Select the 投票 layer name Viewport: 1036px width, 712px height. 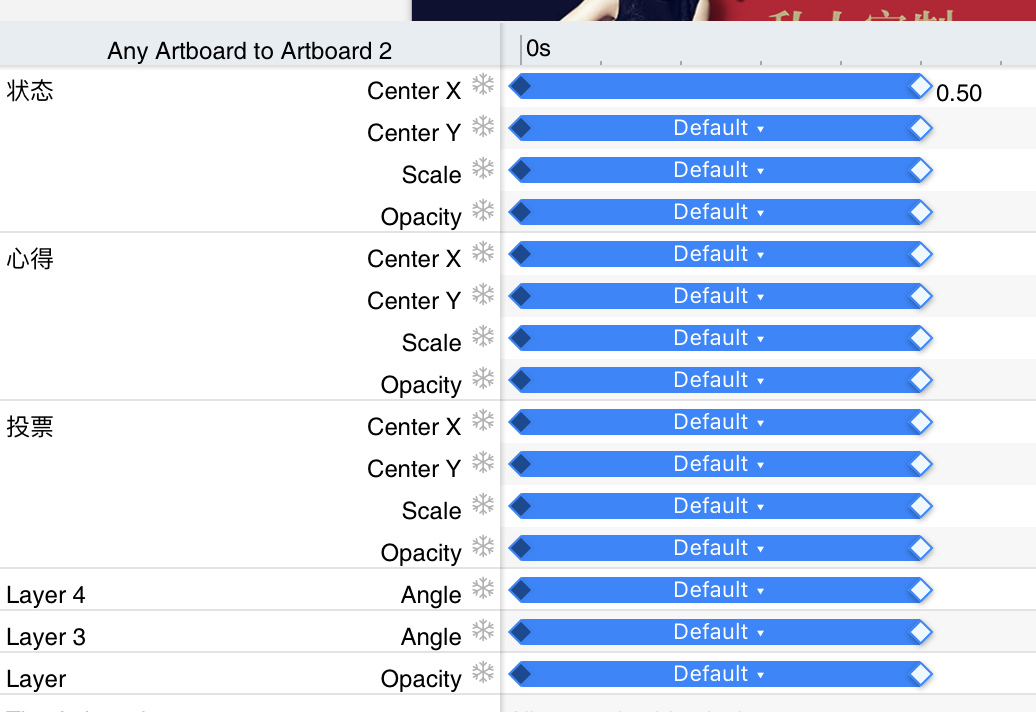(x=30, y=427)
